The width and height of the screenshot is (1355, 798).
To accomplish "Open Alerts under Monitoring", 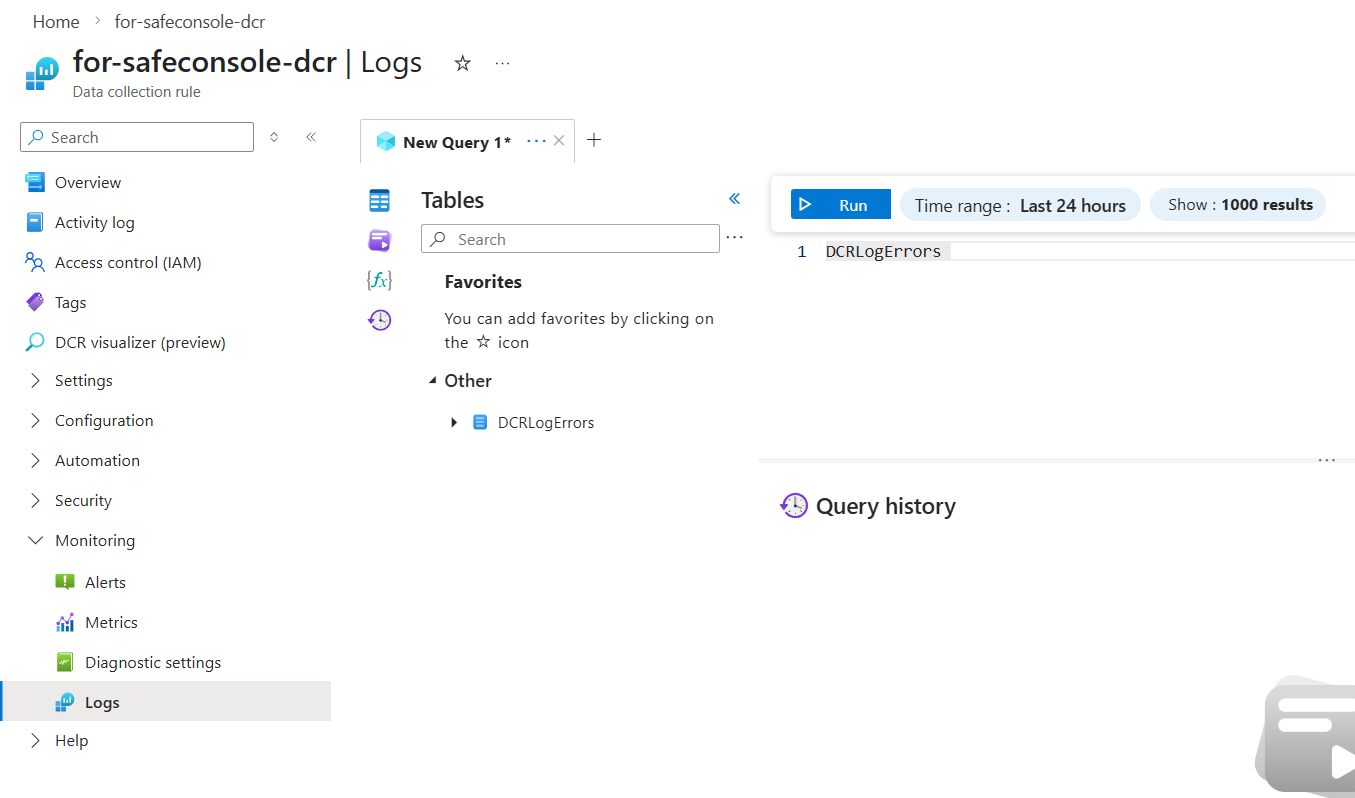I will coord(105,582).
